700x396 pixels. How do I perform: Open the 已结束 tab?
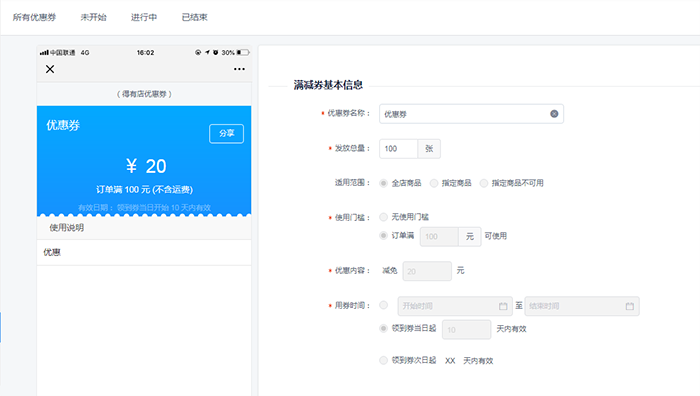pos(195,17)
